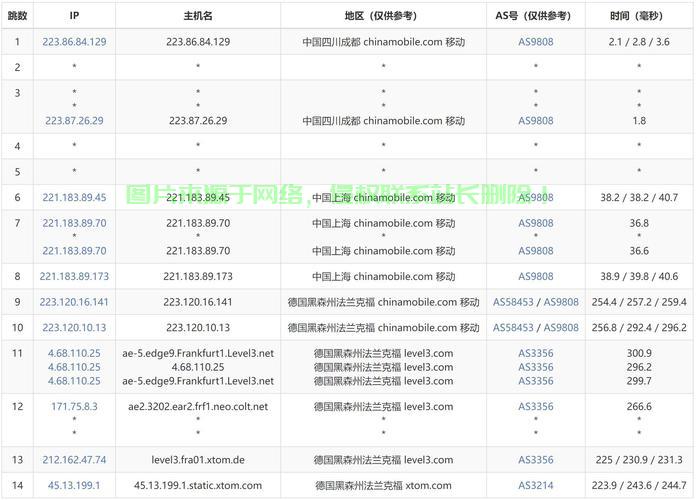Select hostname cell 221.183.89.173

click(x=198, y=276)
